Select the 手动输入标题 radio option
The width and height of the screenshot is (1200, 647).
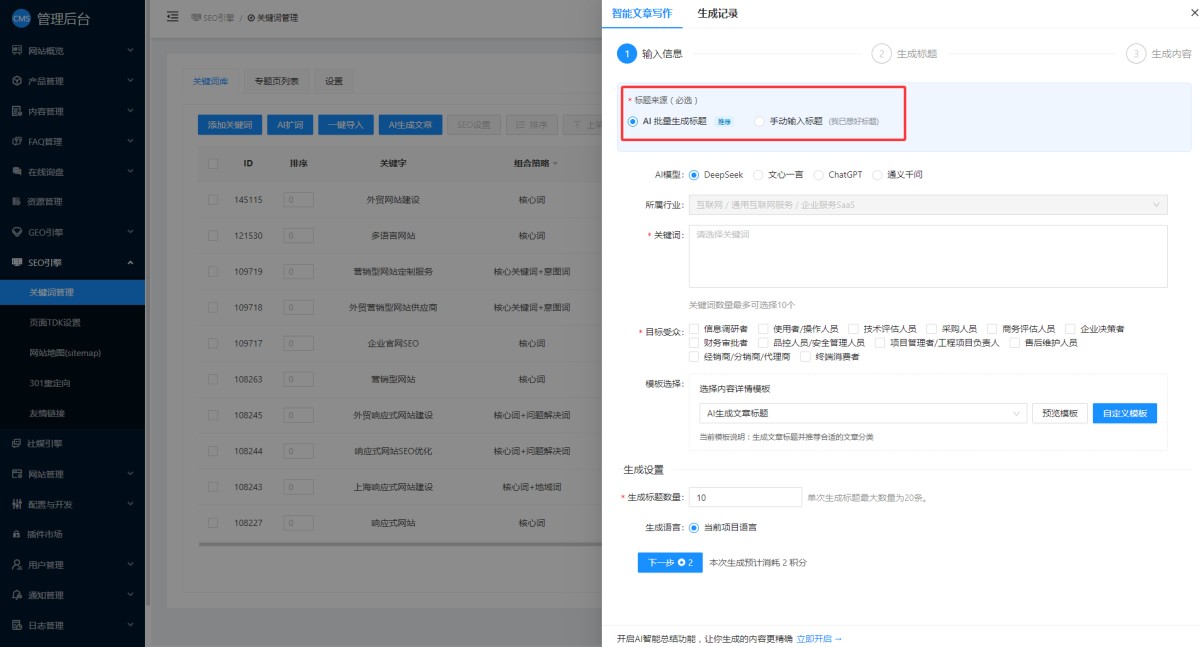click(760, 121)
